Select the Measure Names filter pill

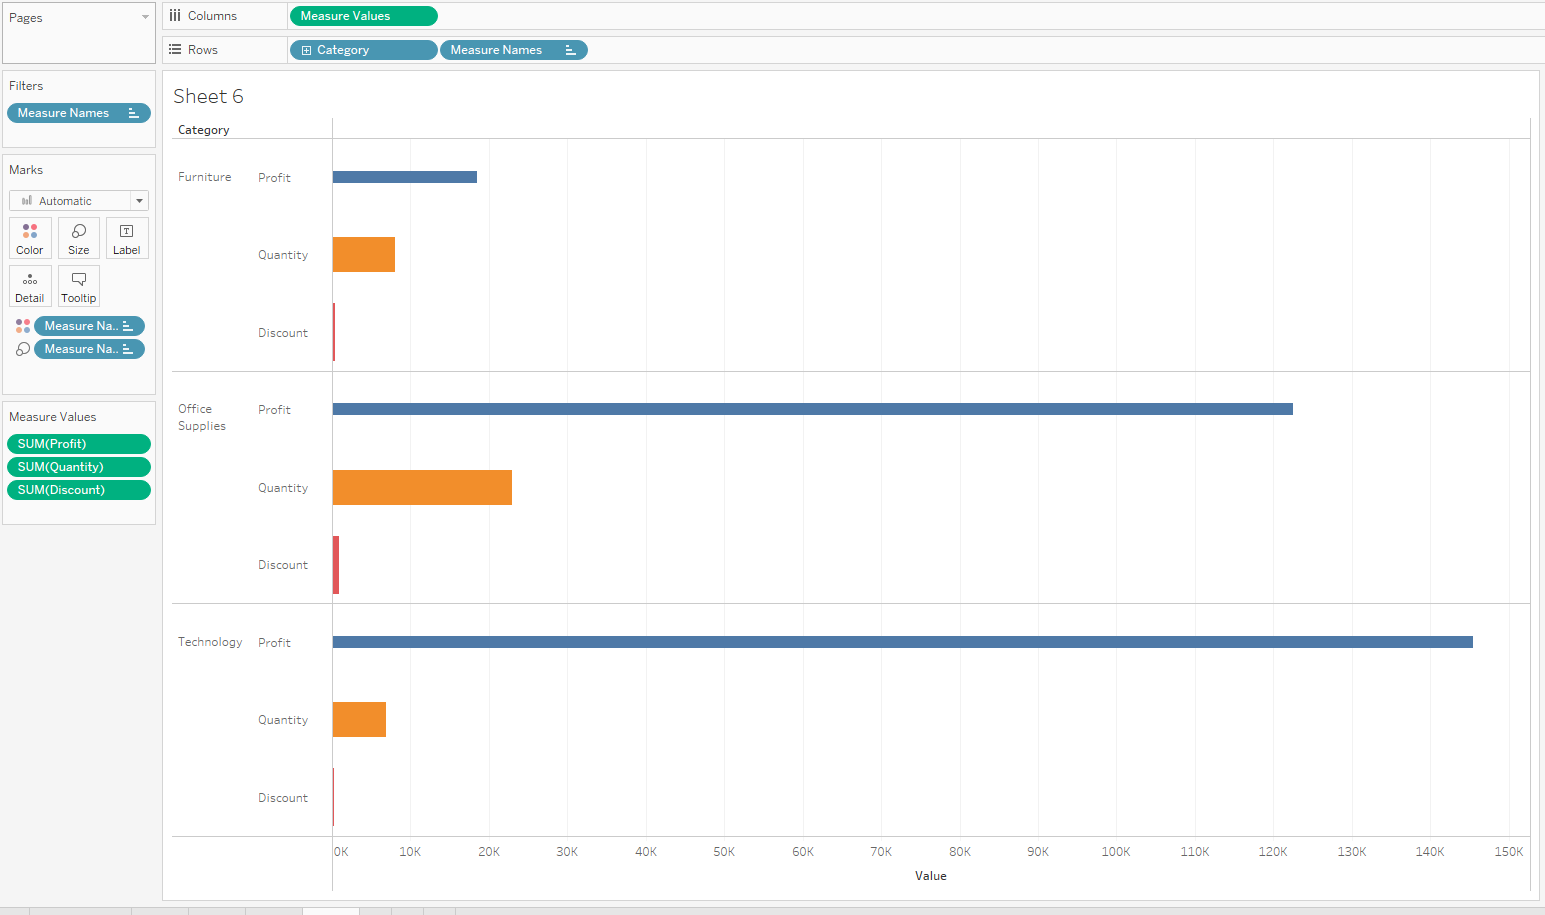point(79,113)
